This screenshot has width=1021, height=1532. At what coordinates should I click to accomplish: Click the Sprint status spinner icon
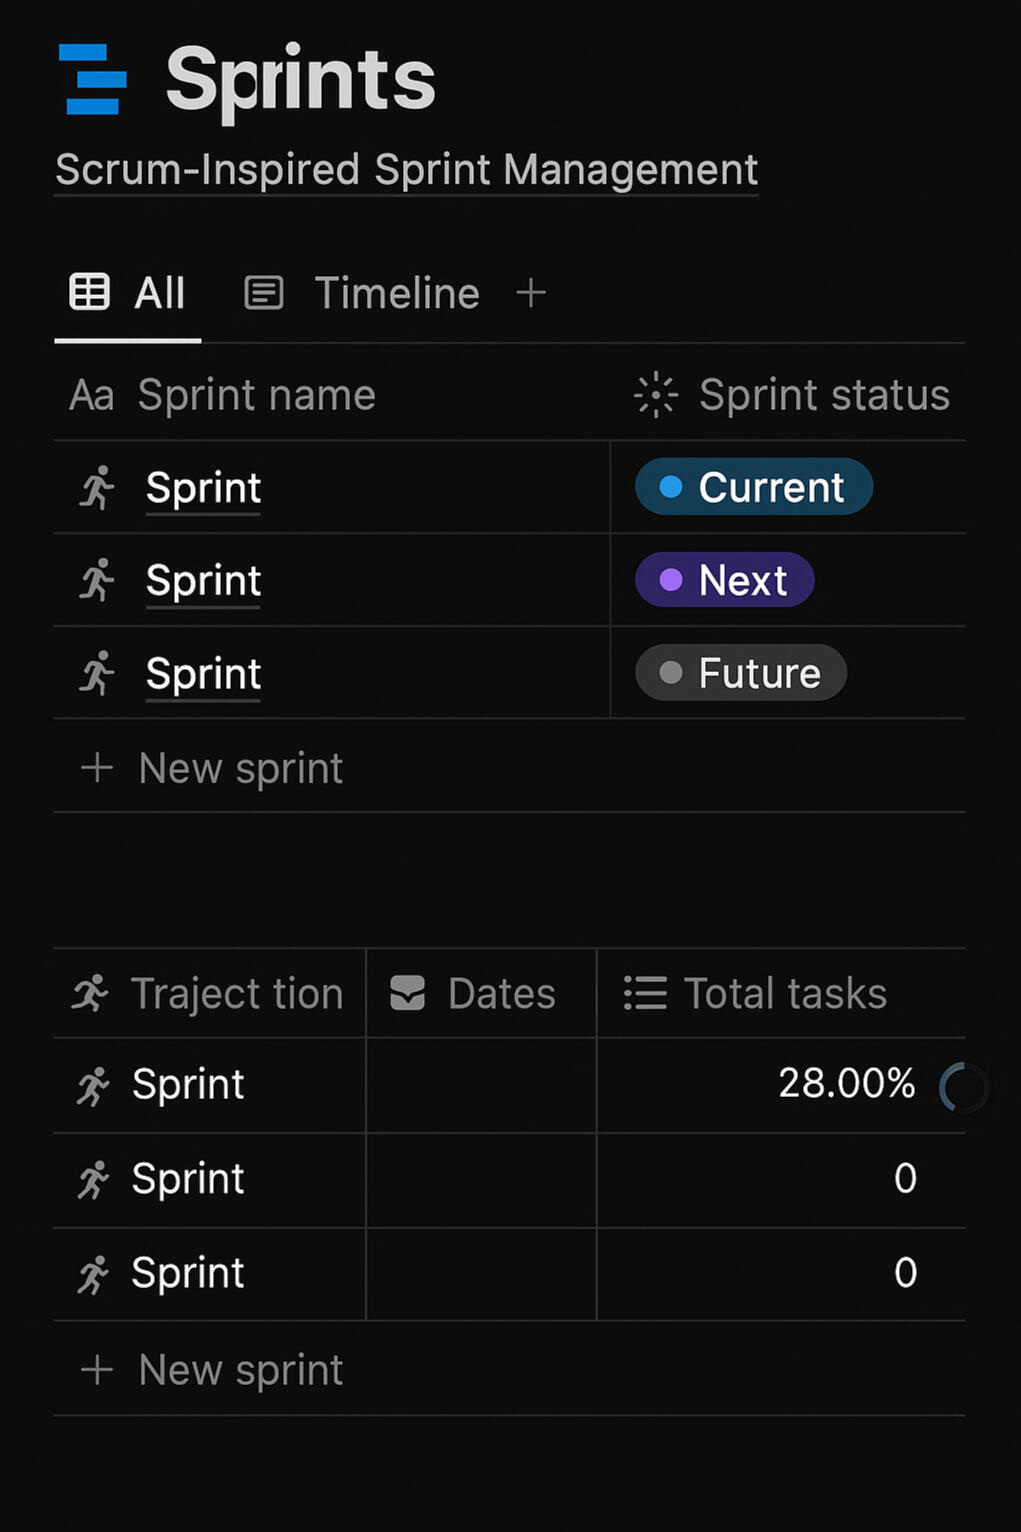(656, 395)
